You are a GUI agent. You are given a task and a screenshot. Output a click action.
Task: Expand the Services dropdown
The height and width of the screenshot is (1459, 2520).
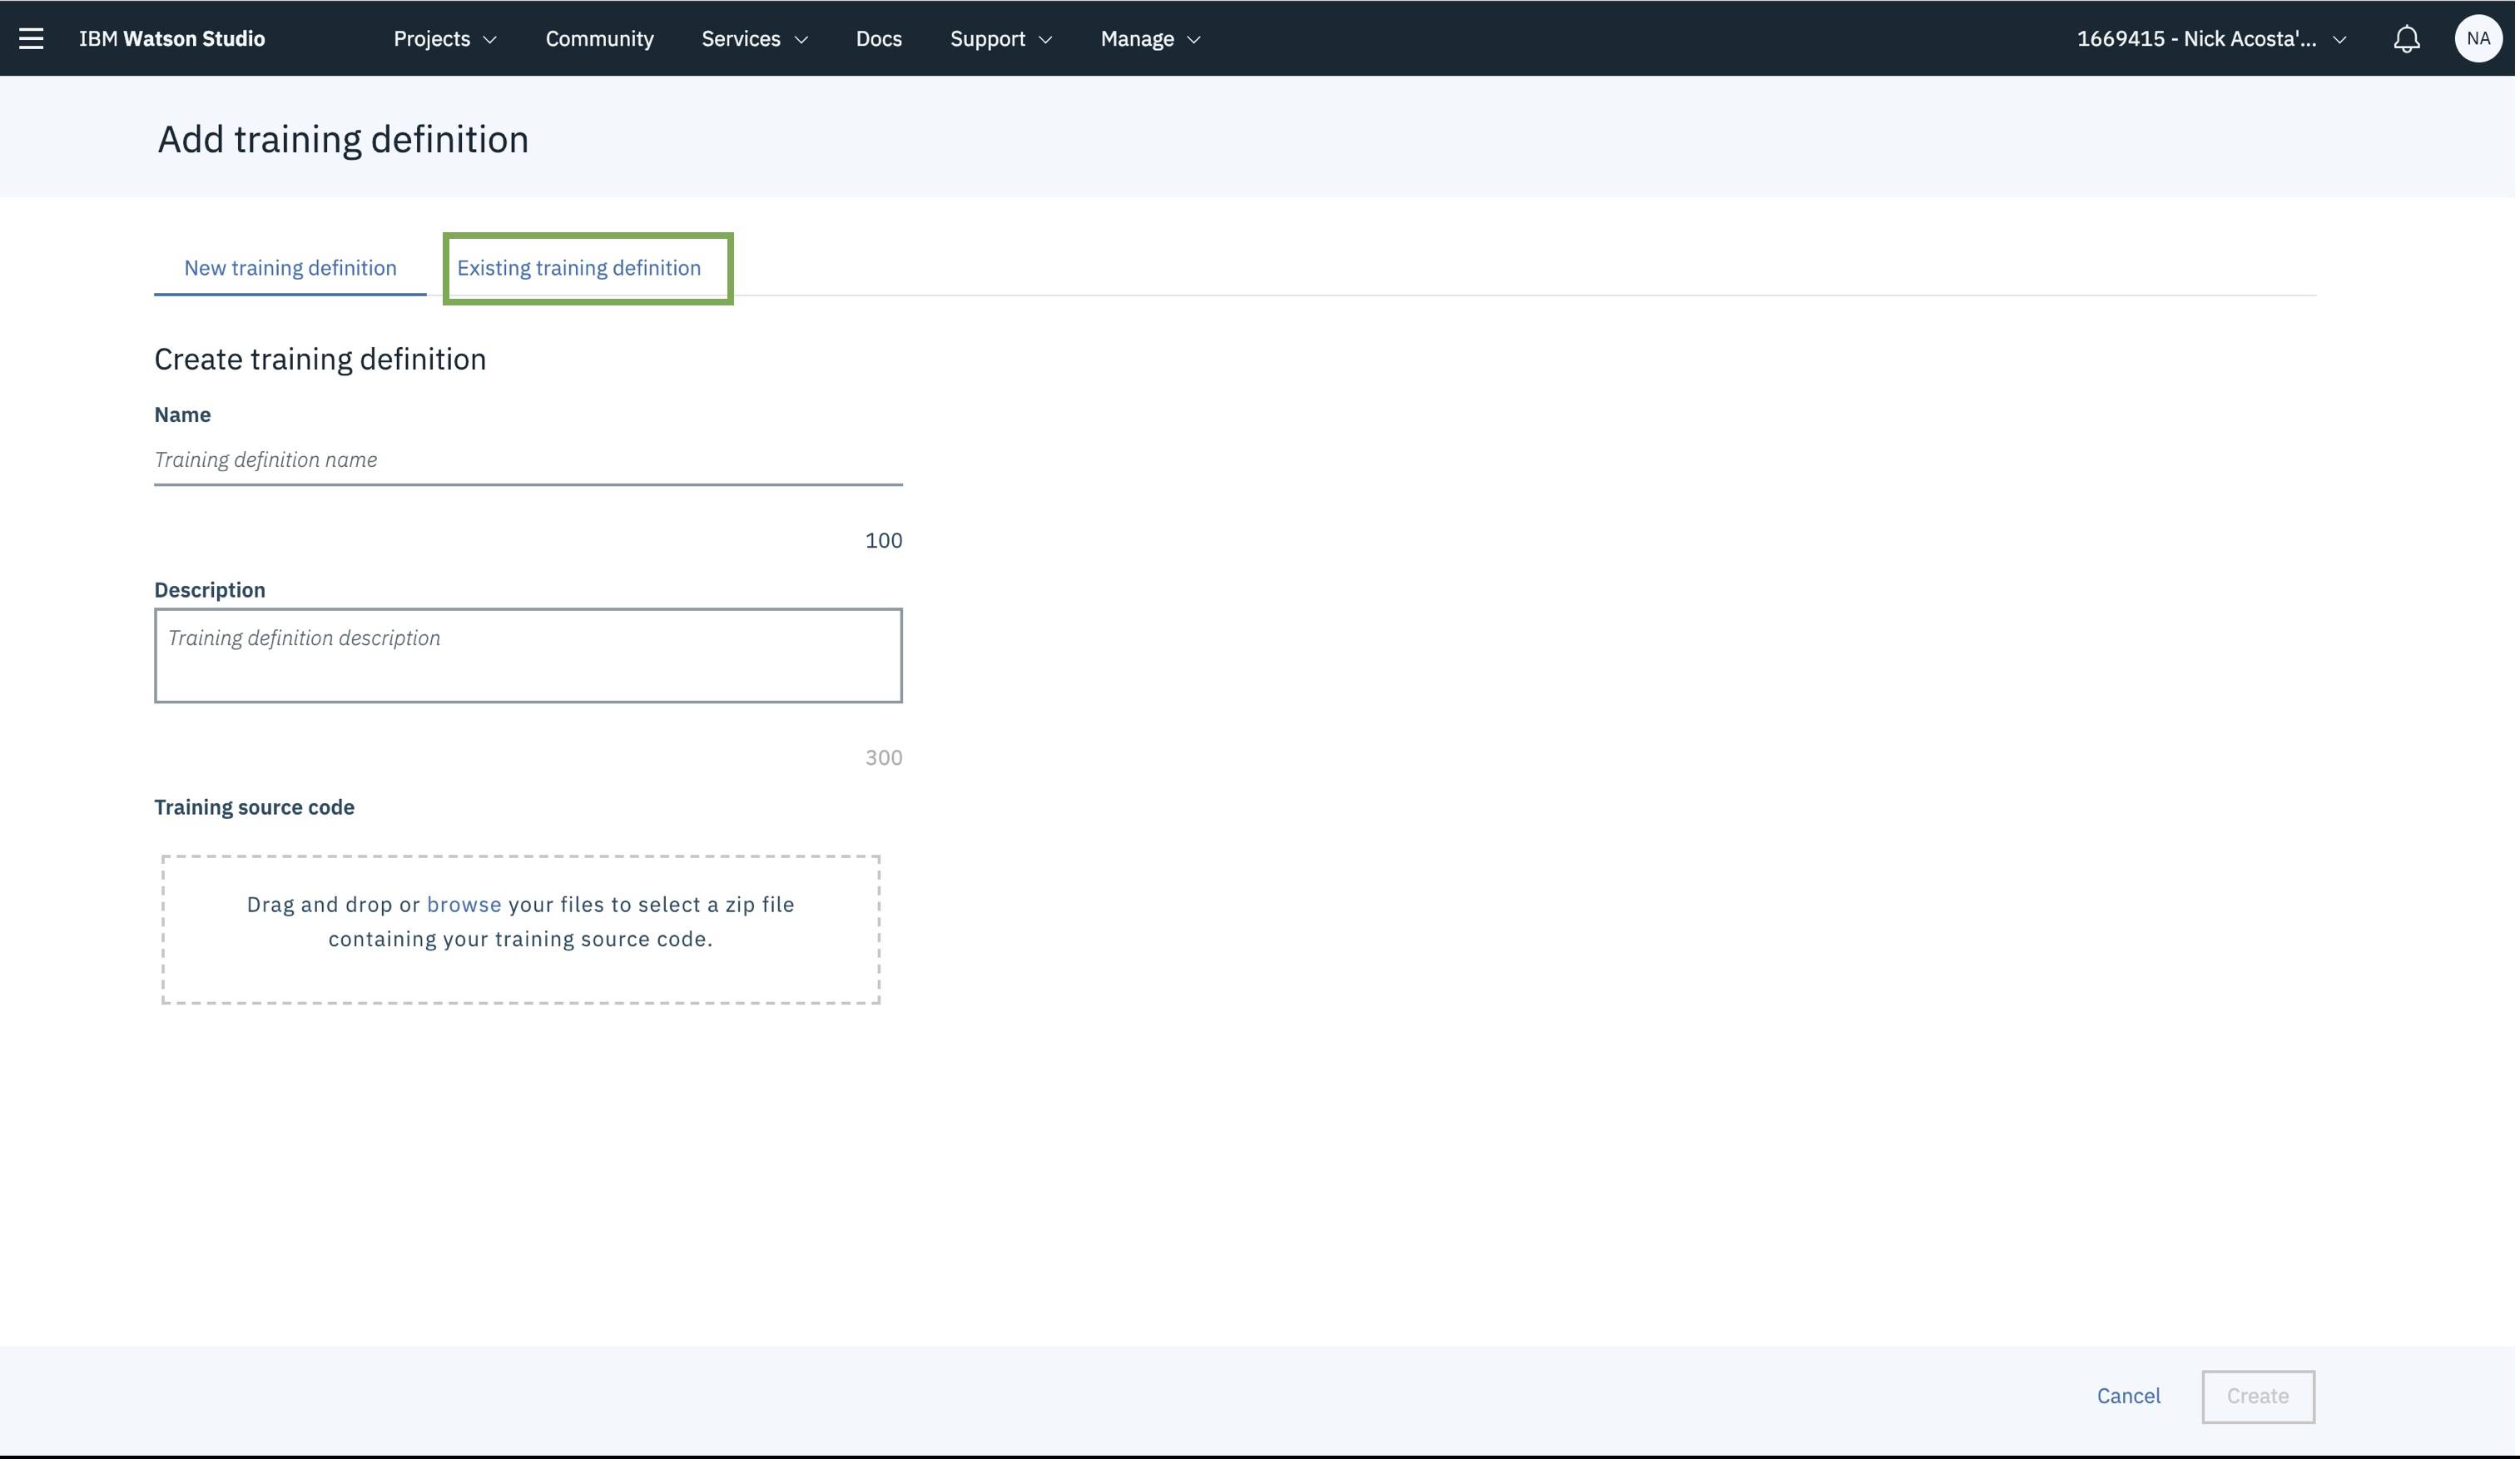click(x=755, y=38)
